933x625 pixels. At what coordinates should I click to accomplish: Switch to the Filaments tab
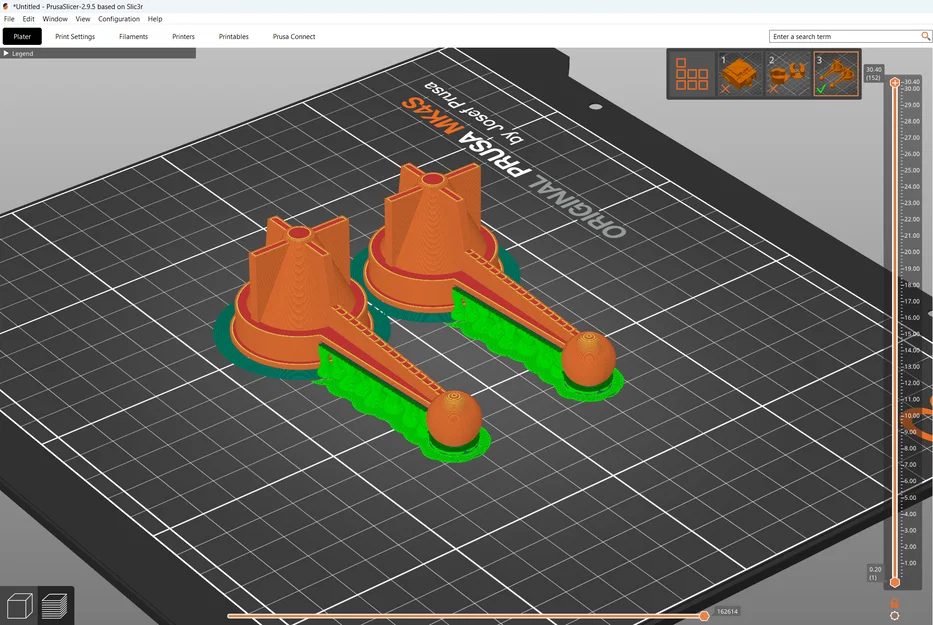pyautogui.click(x=133, y=36)
